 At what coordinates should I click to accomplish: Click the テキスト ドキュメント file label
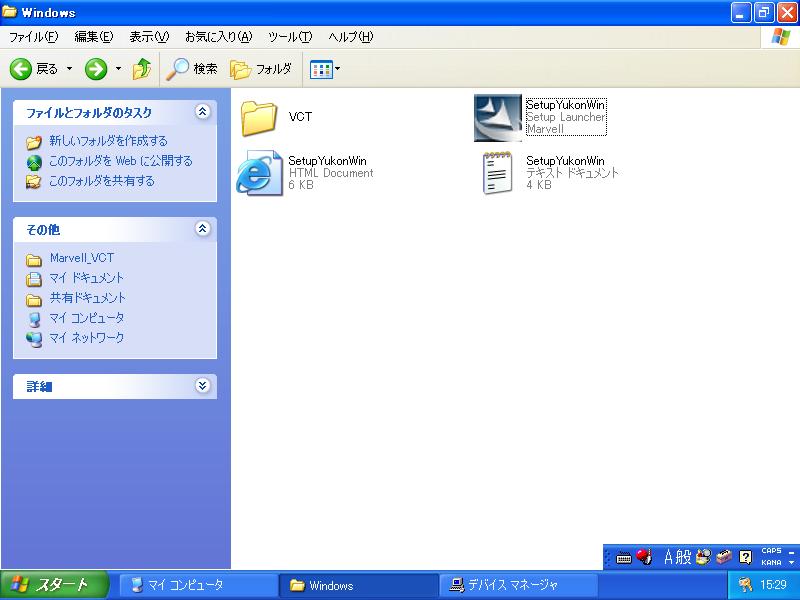[x=572, y=173]
